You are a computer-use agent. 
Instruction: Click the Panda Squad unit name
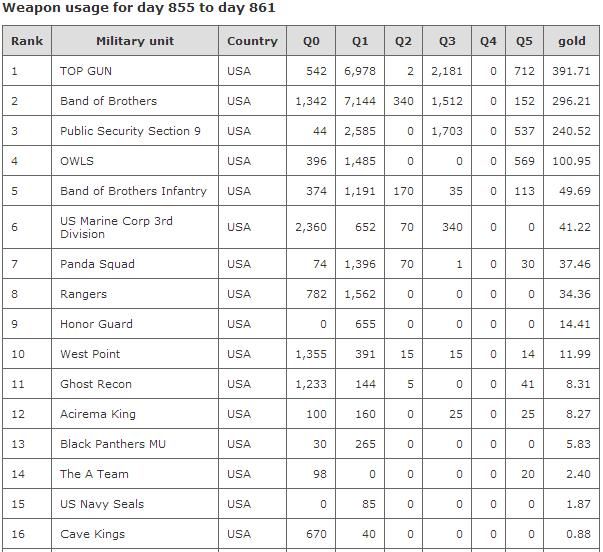click(x=97, y=264)
